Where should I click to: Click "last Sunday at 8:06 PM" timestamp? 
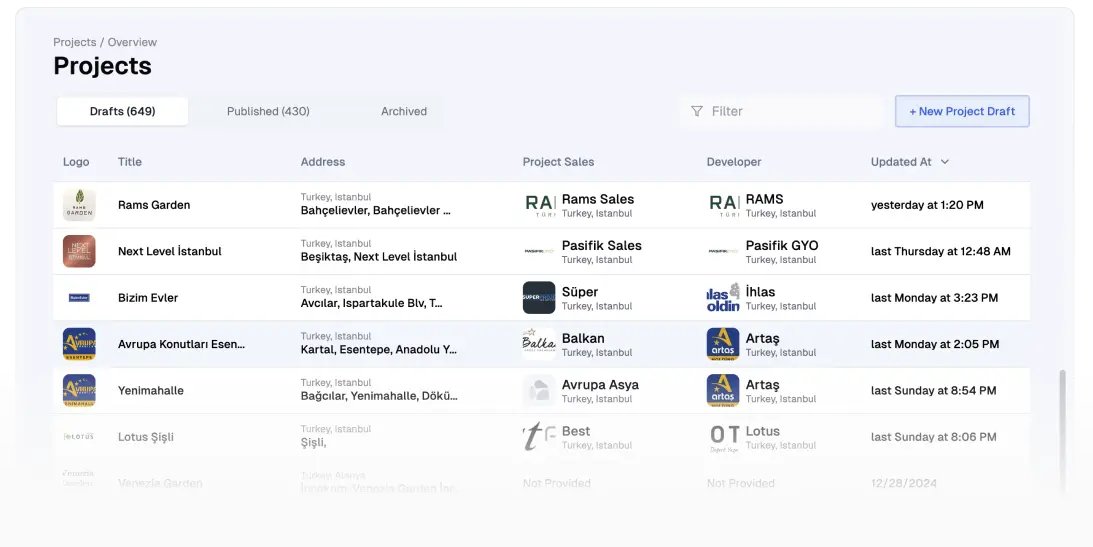point(933,437)
